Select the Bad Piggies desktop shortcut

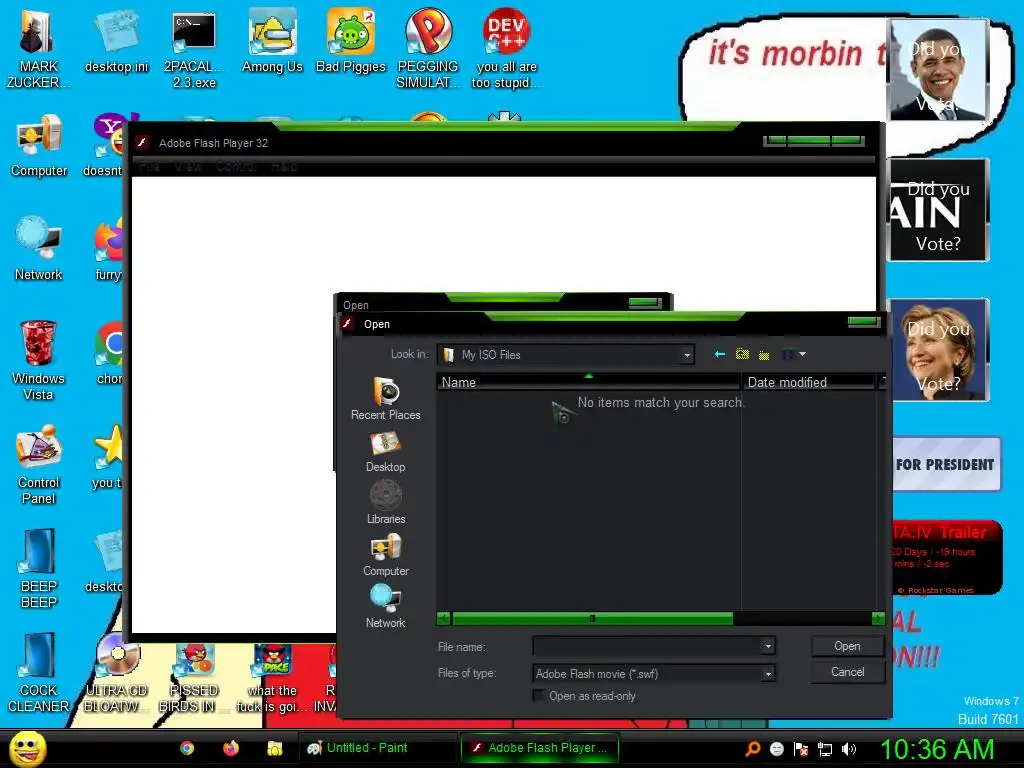(x=351, y=40)
